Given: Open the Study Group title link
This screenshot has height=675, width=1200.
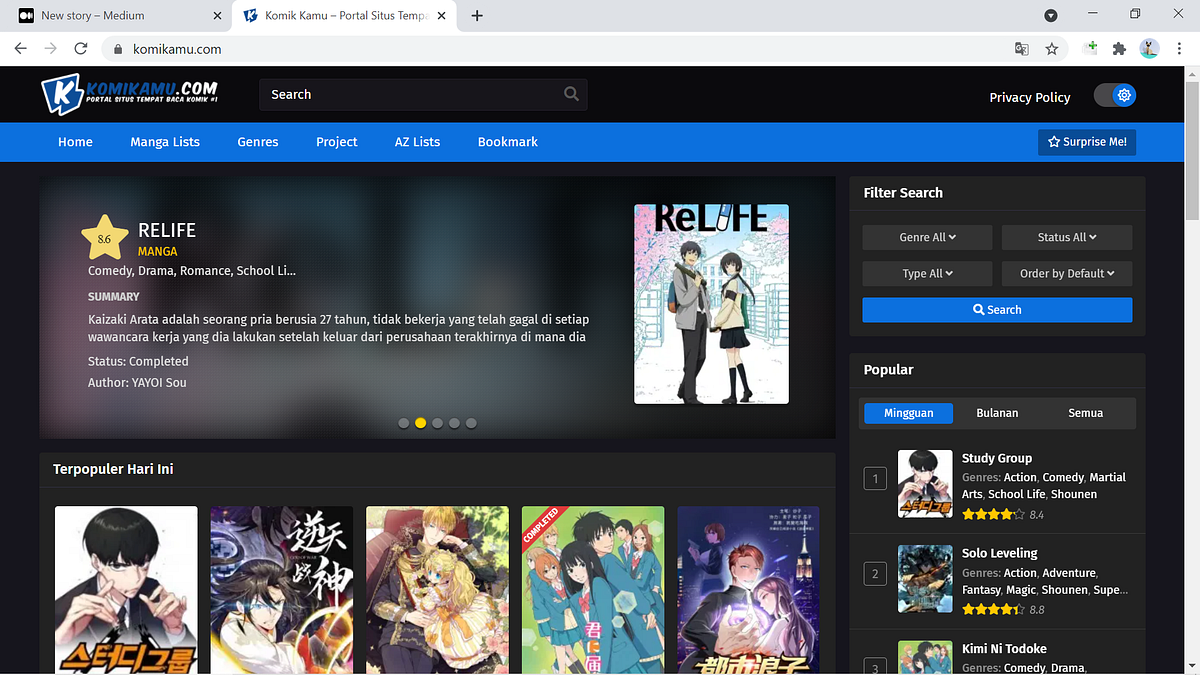Looking at the screenshot, I should tap(997, 458).
